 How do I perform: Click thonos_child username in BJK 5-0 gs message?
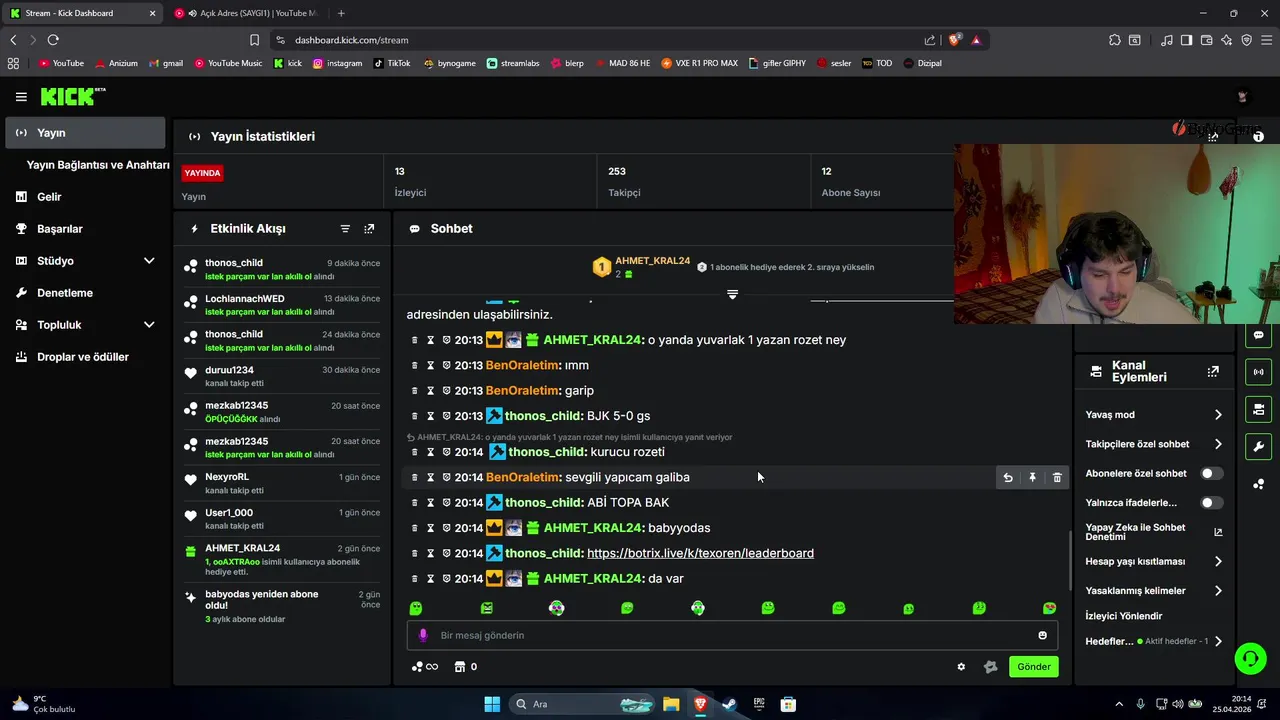[x=543, y=416]
